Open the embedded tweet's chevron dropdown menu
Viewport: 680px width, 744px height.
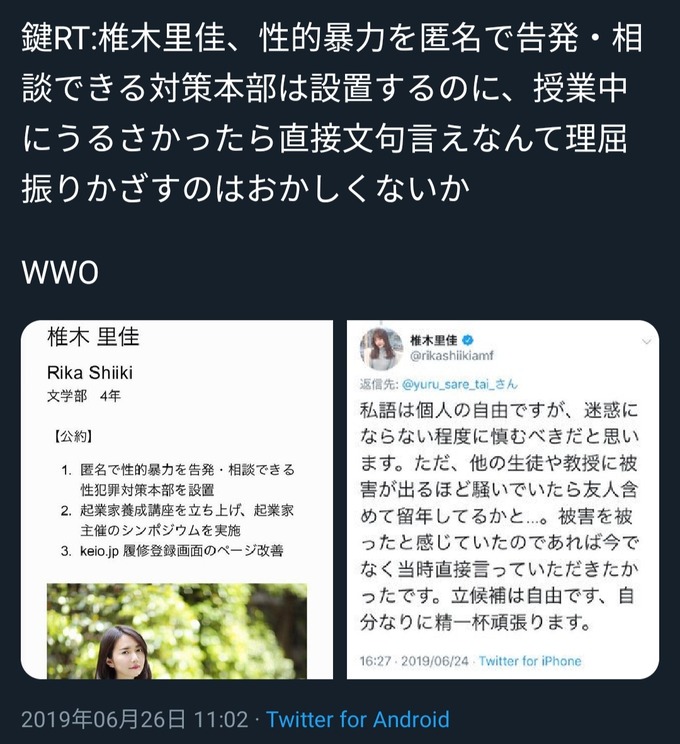pos(646,341)
